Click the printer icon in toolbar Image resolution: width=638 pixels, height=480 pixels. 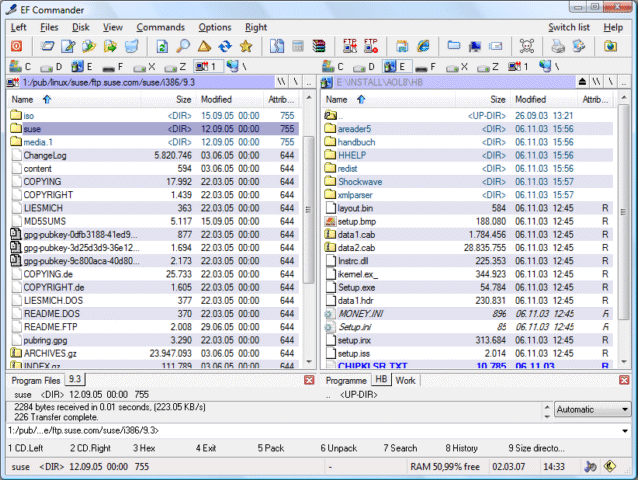558,46
